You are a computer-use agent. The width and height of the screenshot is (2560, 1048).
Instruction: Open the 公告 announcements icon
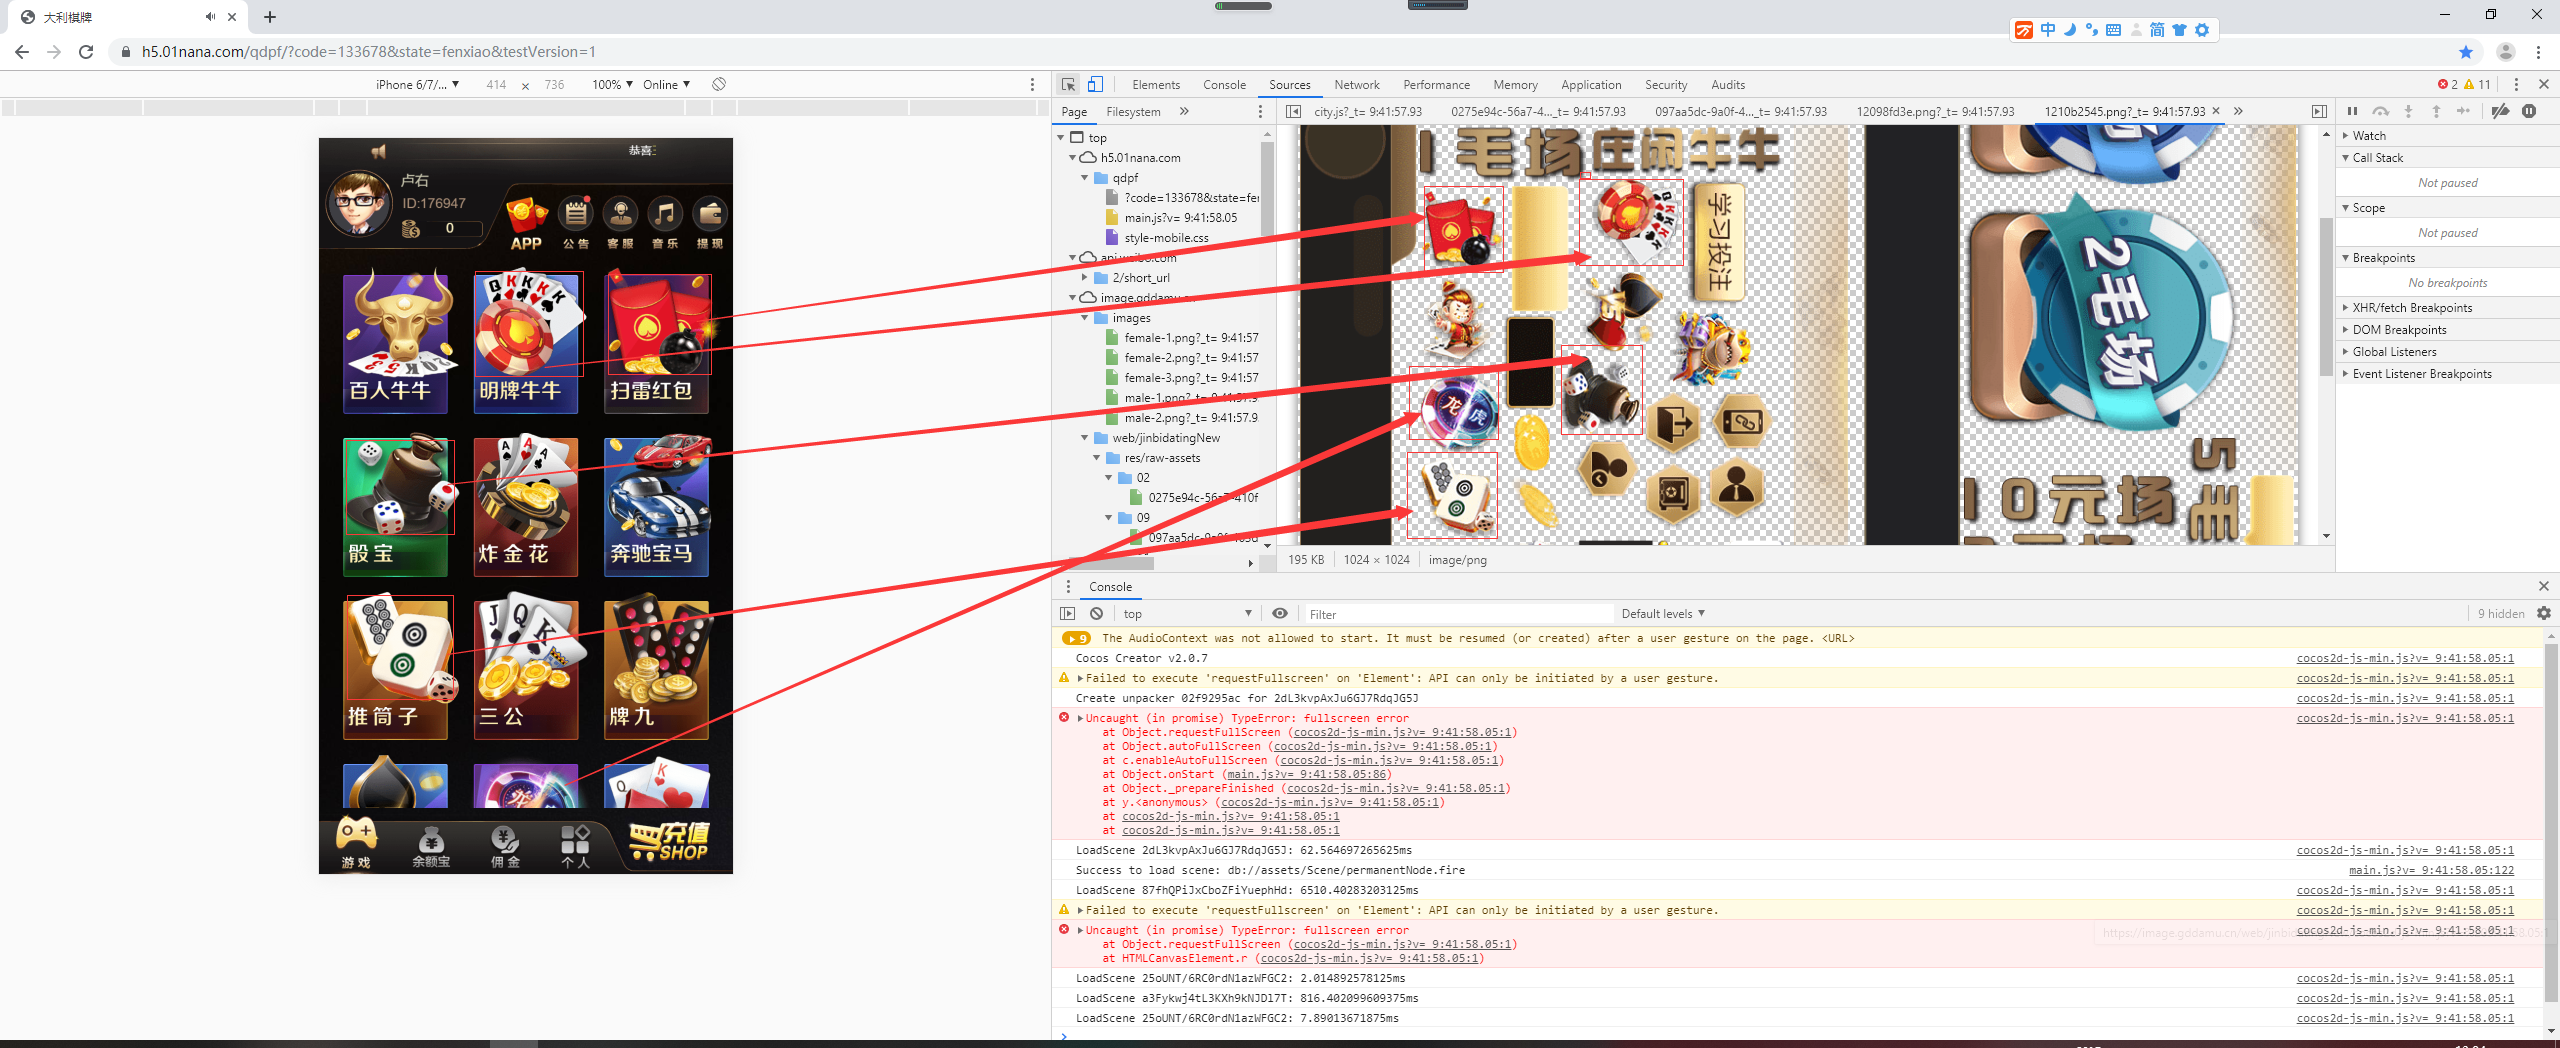click(575, 223)
